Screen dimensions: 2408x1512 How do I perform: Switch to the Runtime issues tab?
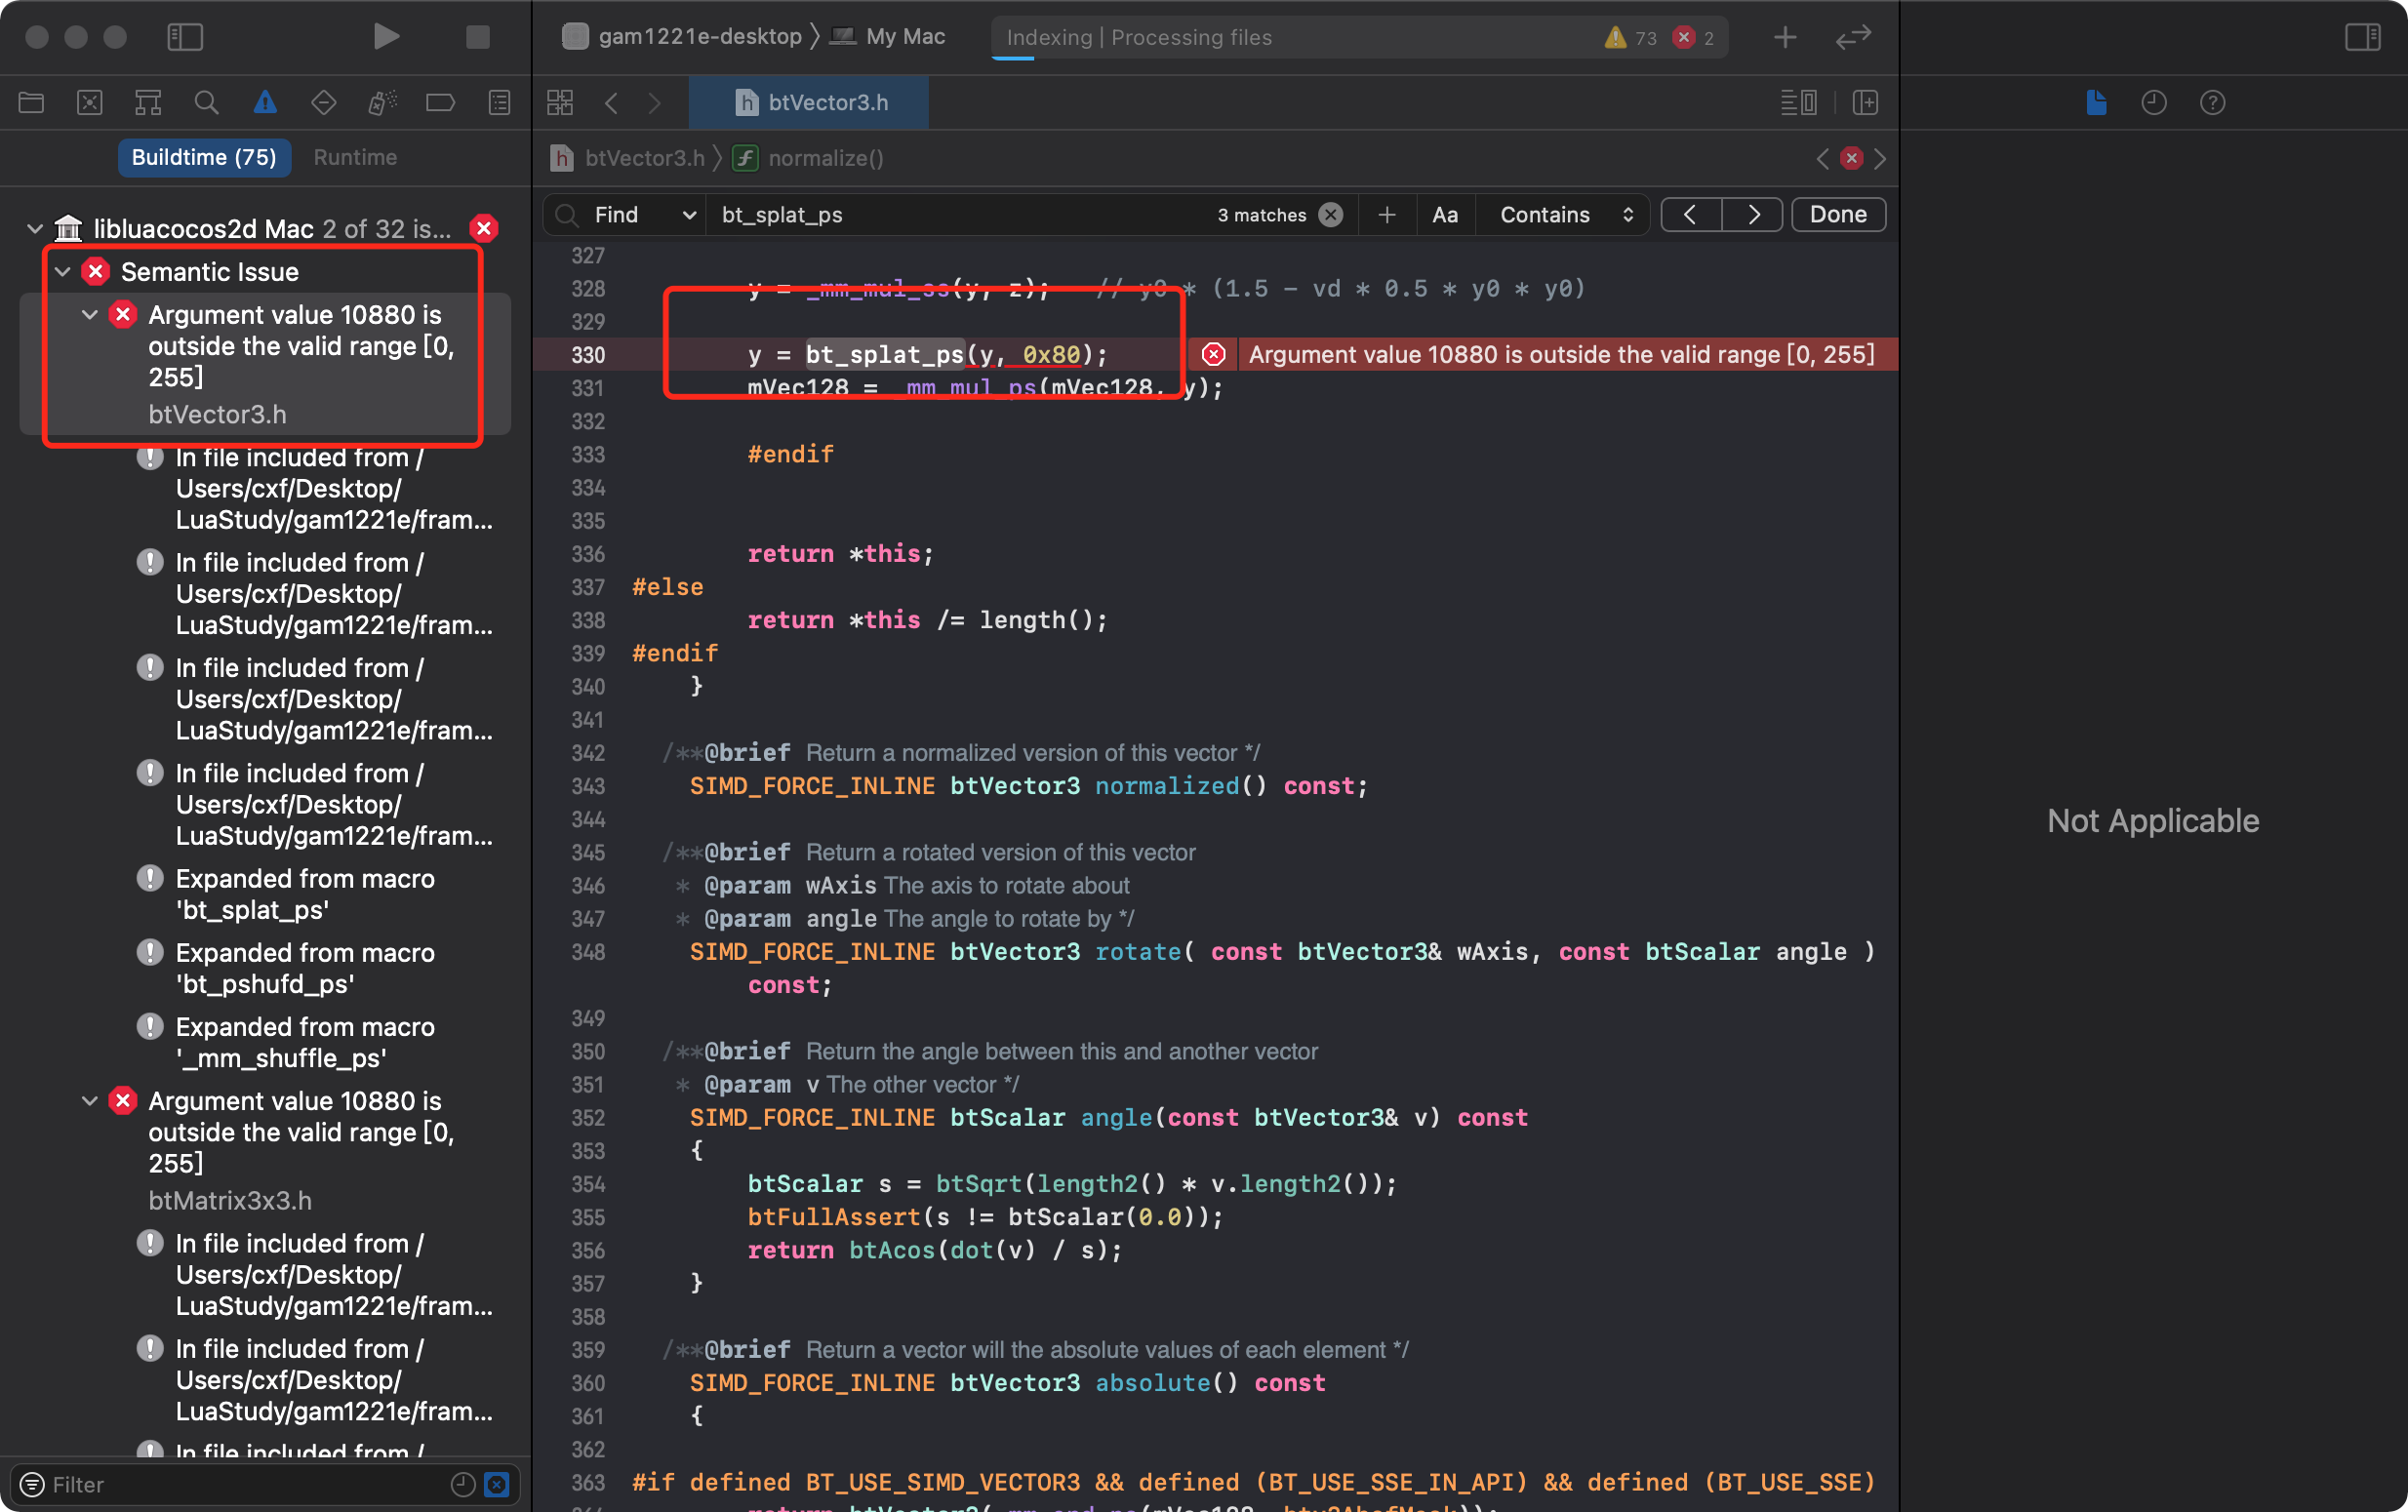coord(355,157)
